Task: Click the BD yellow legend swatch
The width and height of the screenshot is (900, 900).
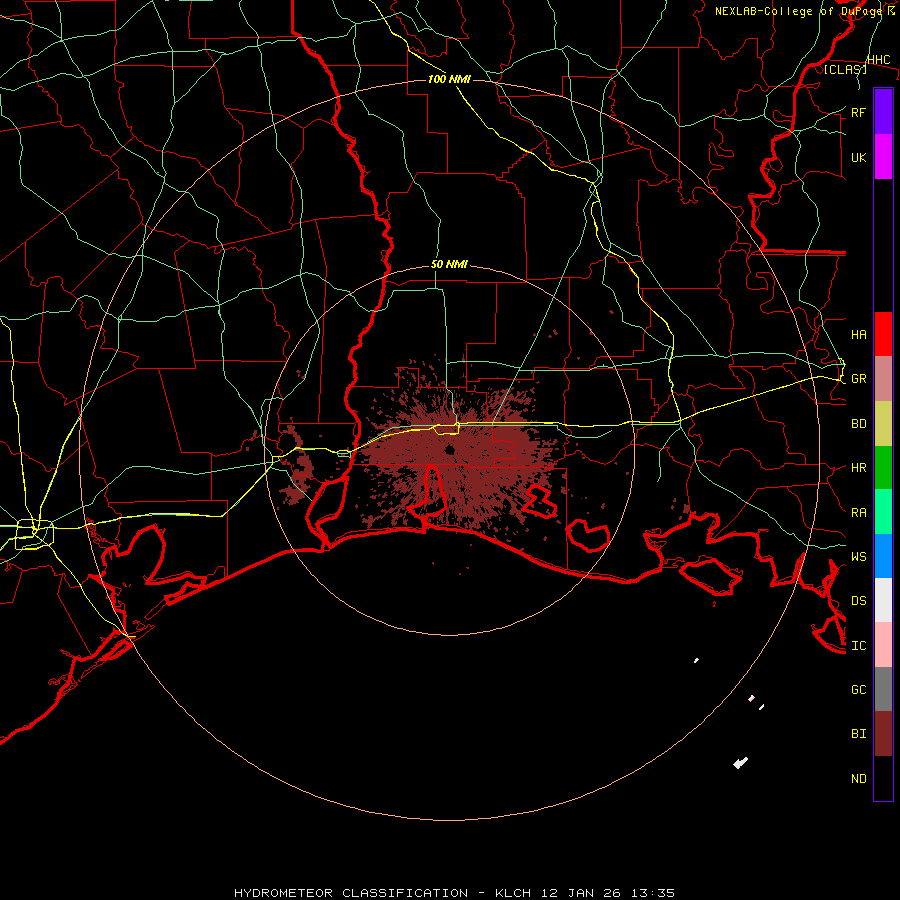Action: tap(883, 424)
